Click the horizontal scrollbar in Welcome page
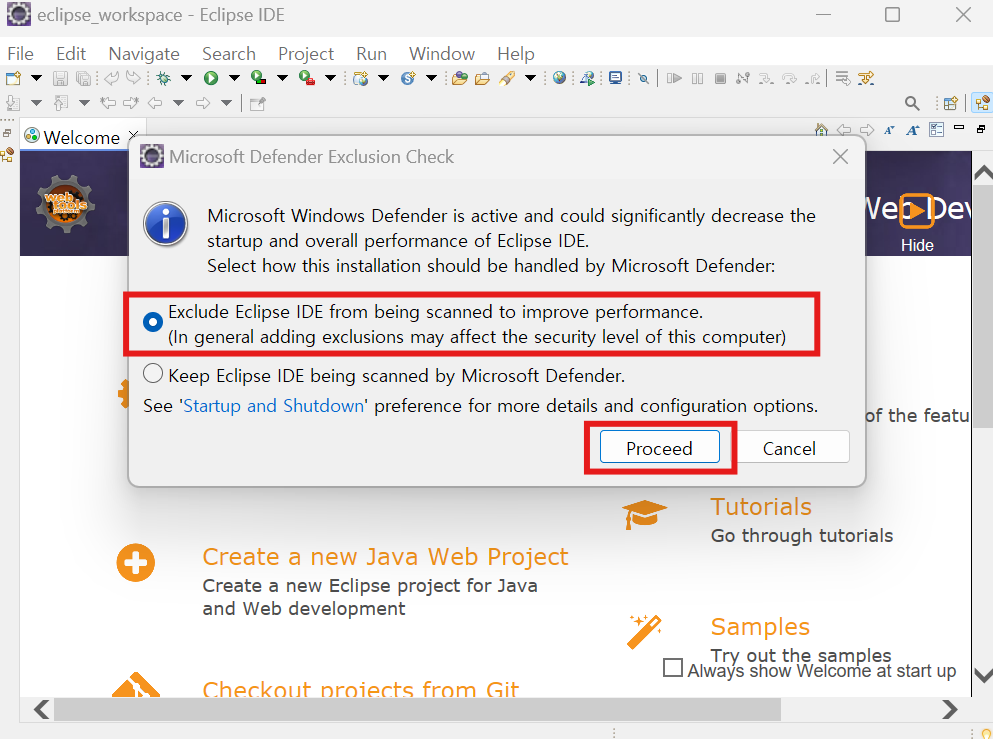 pyautogui.click(x=417, y=709)
